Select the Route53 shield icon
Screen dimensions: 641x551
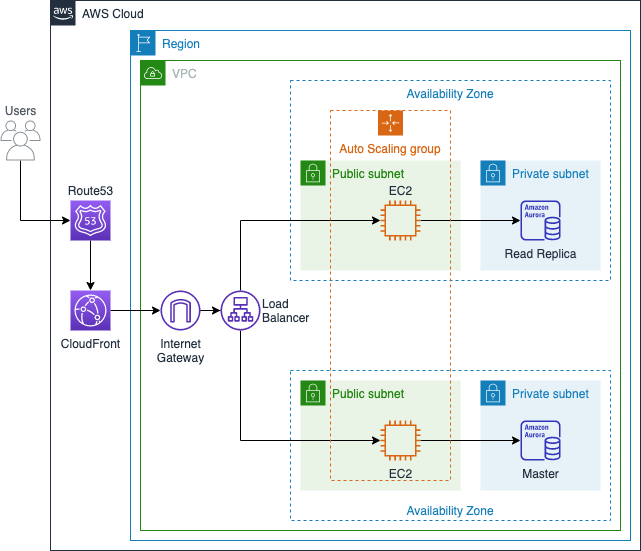pos(90,220)
